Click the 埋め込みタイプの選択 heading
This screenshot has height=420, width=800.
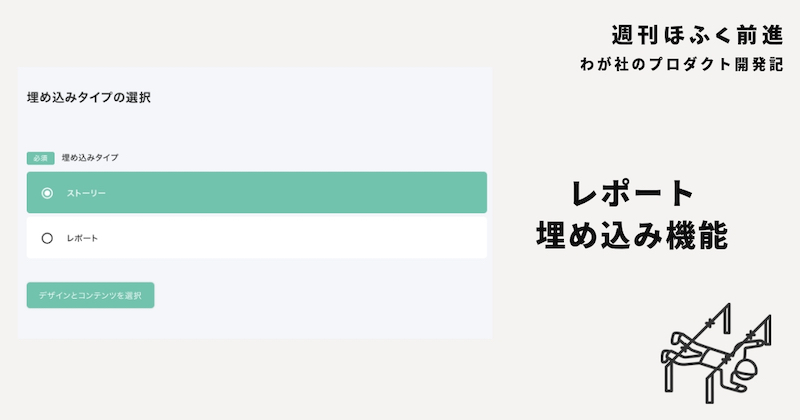[x=89, y=97]
